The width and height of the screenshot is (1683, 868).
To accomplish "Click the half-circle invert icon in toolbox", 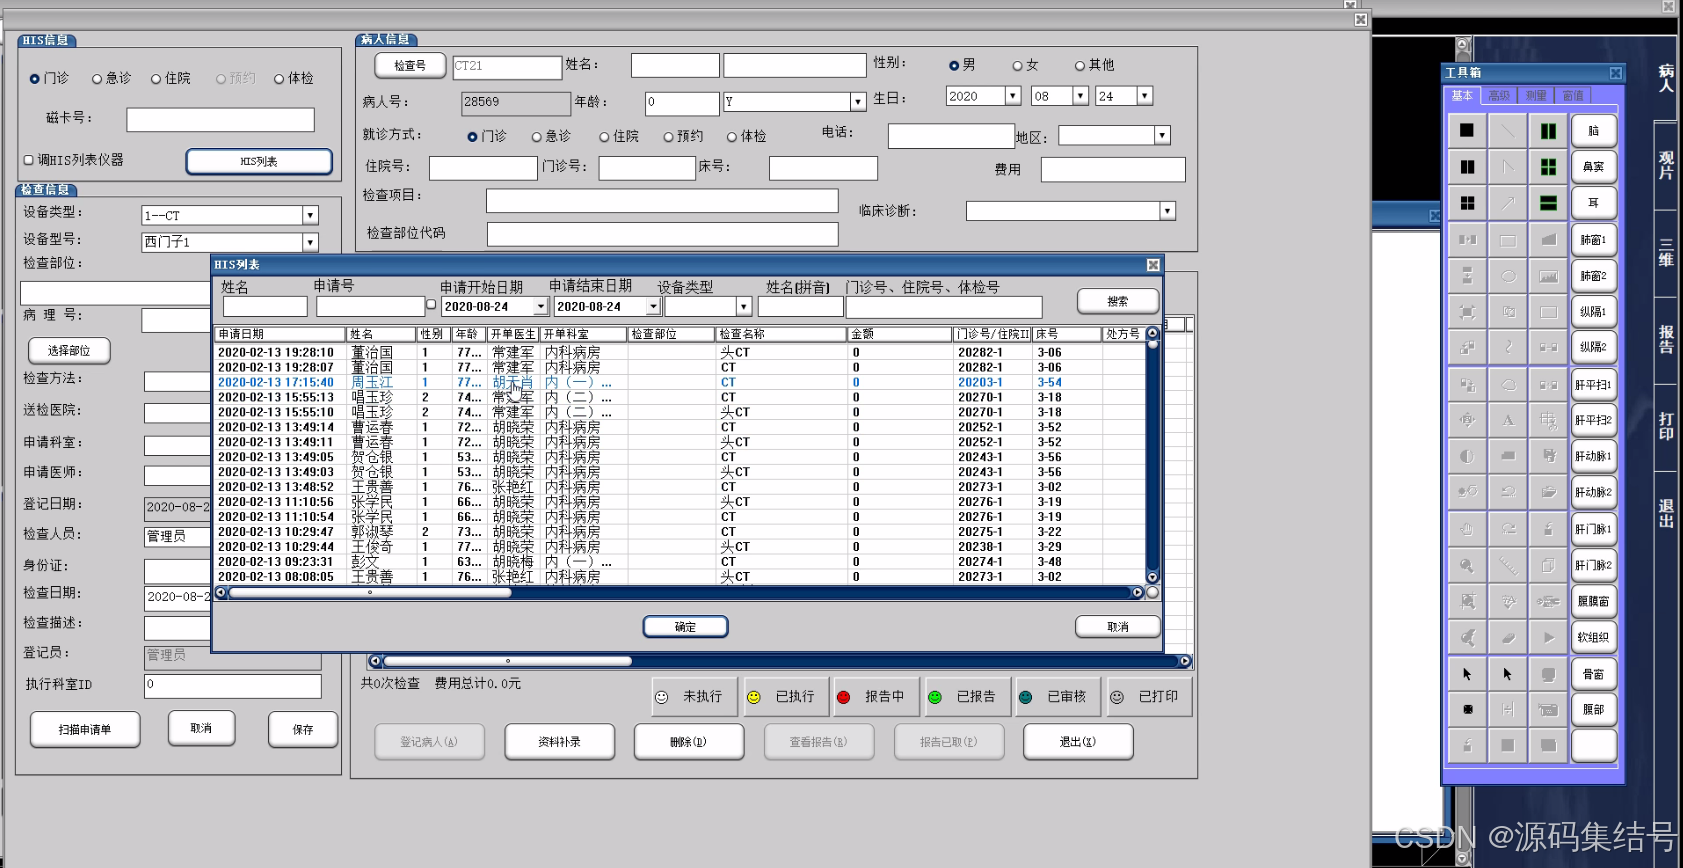I will 1467,456.
